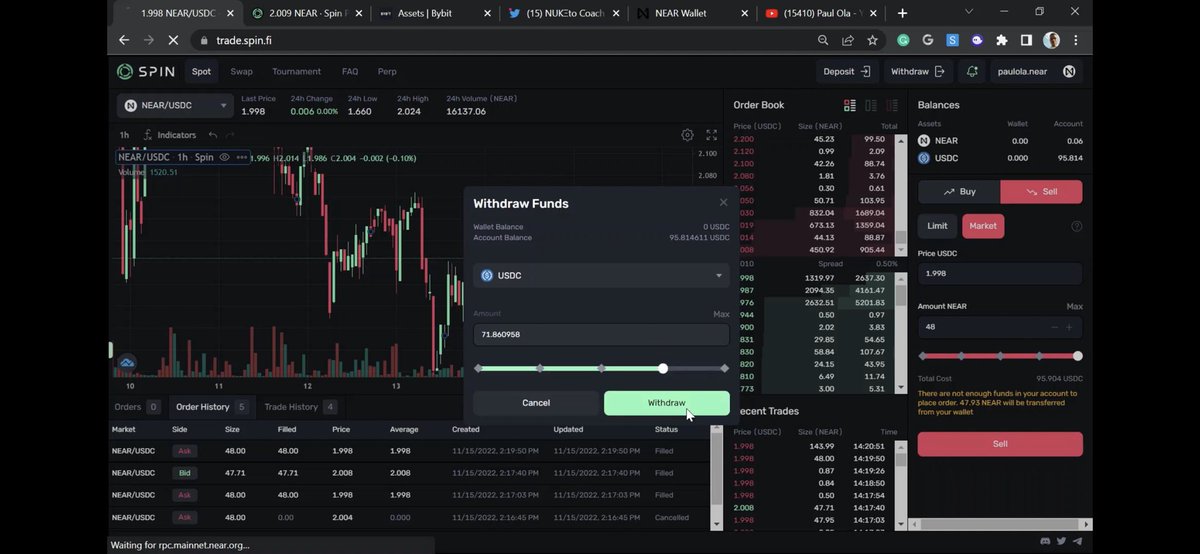Open a new browser tab with plus

coord(902,13)
